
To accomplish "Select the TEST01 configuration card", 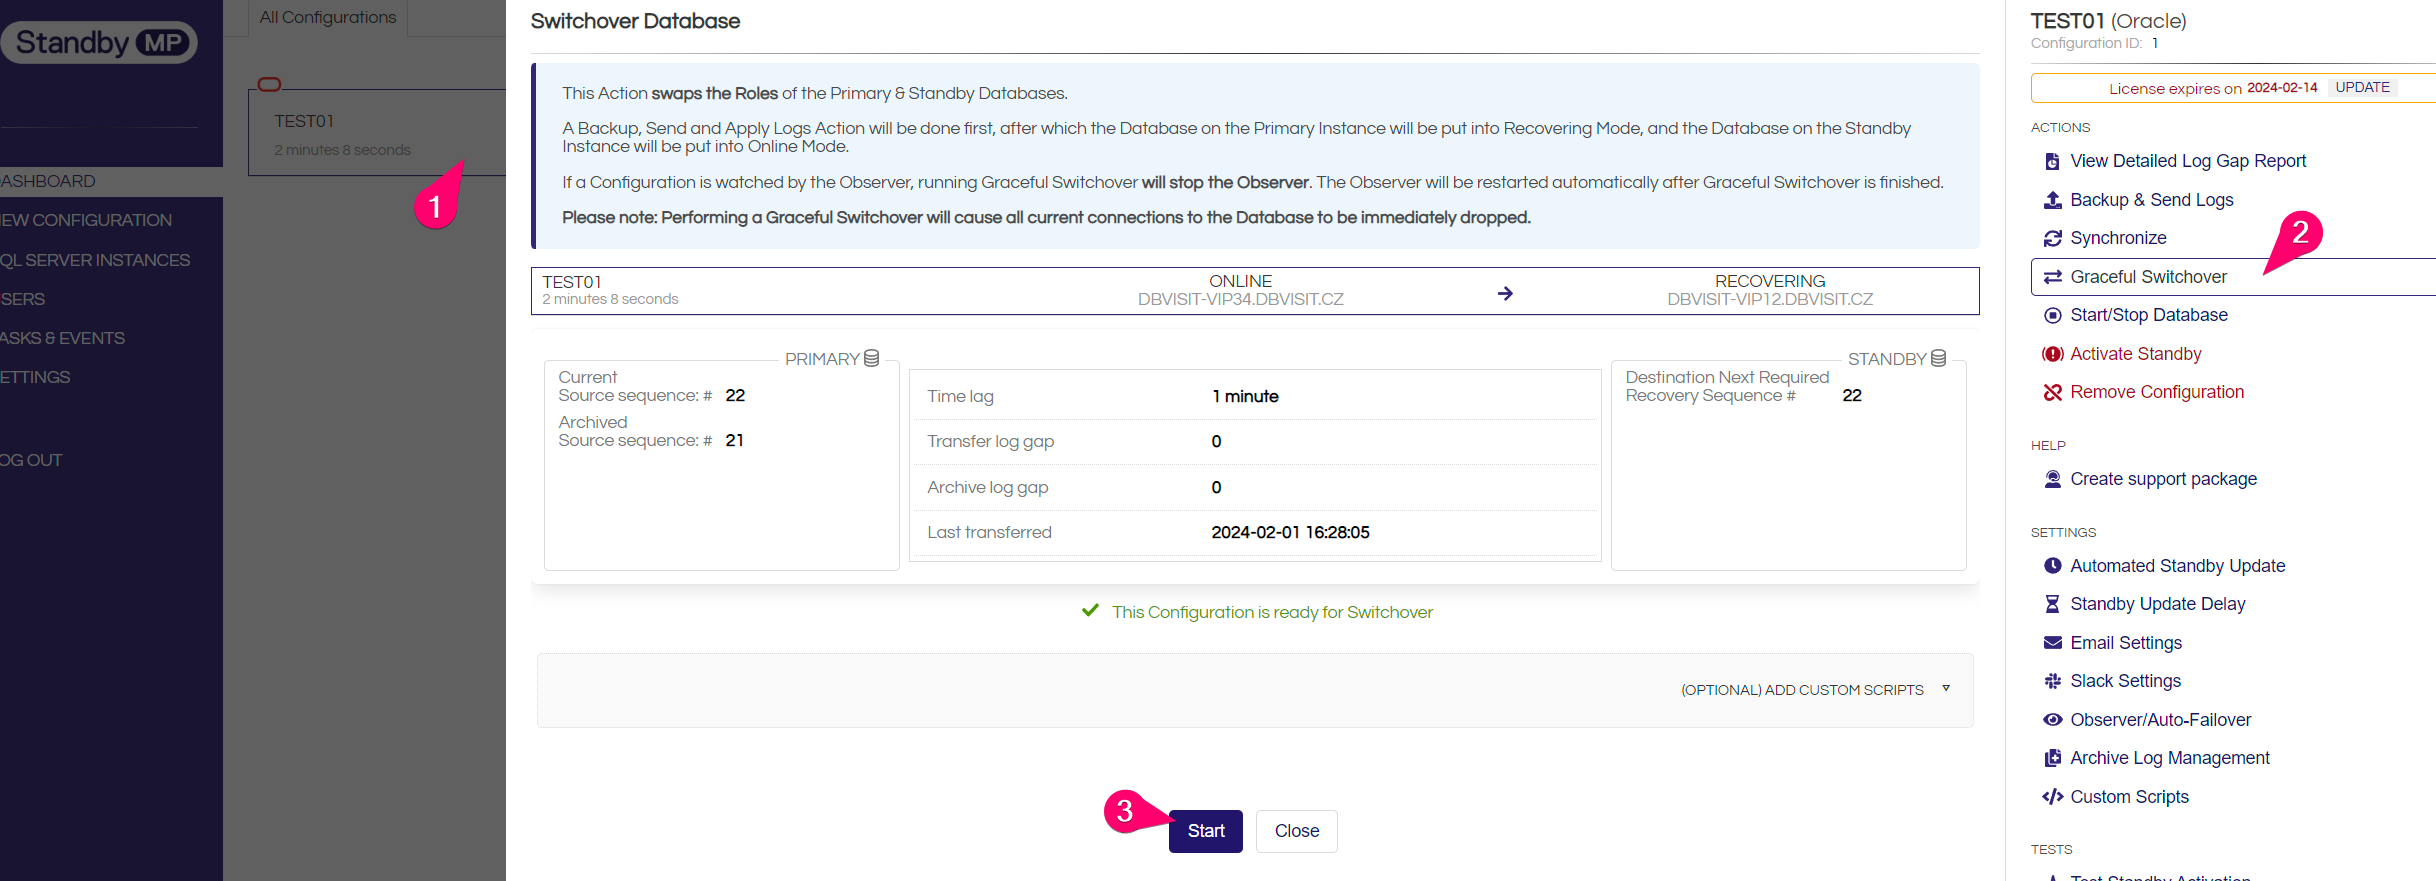I will point(377,133).
